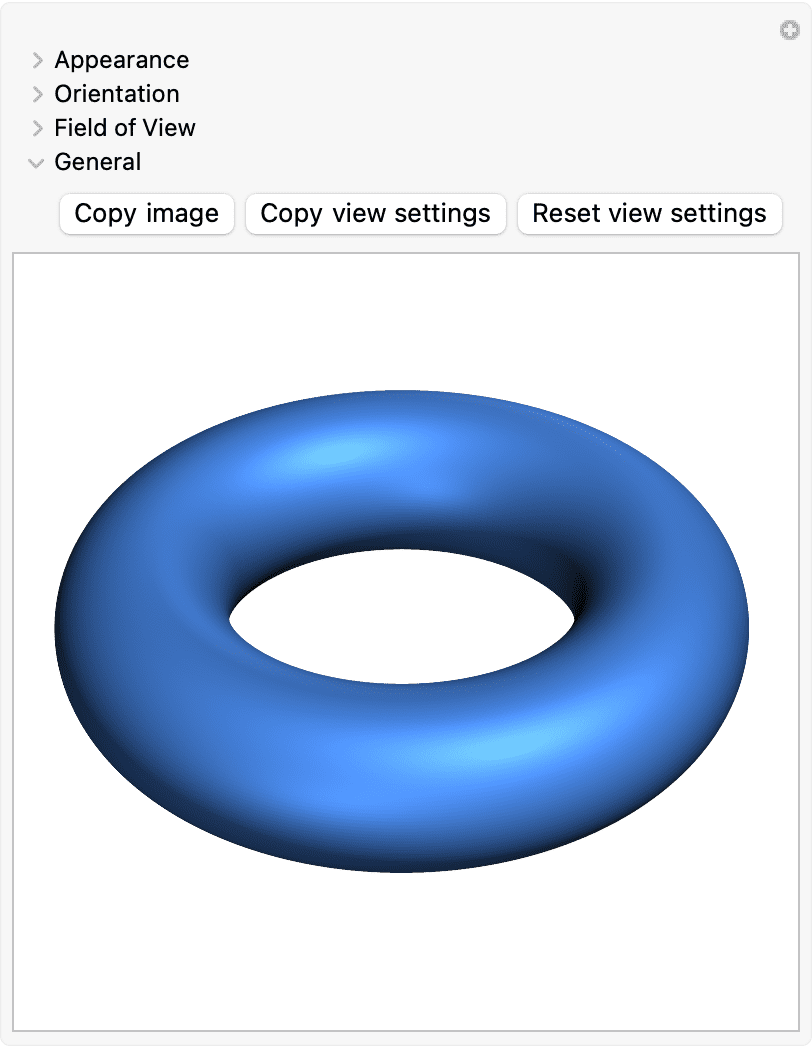Image resolution: width=812 pixels, height=1050 pixels.
Task: Click the plus icon in the top-right corner
Action: 789,30
